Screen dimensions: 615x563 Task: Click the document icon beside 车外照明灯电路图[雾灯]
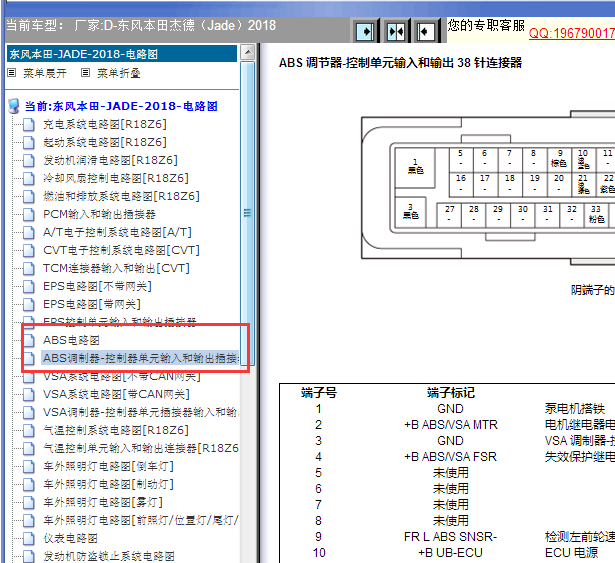(x=29, y=503)
